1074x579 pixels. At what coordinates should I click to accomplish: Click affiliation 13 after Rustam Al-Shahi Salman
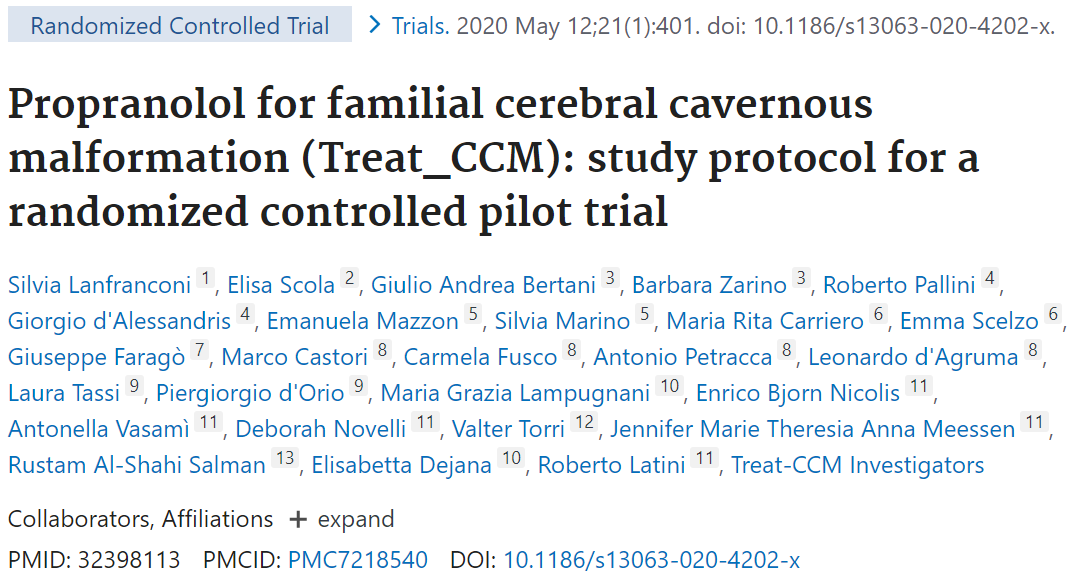click(x=285, y=459)
